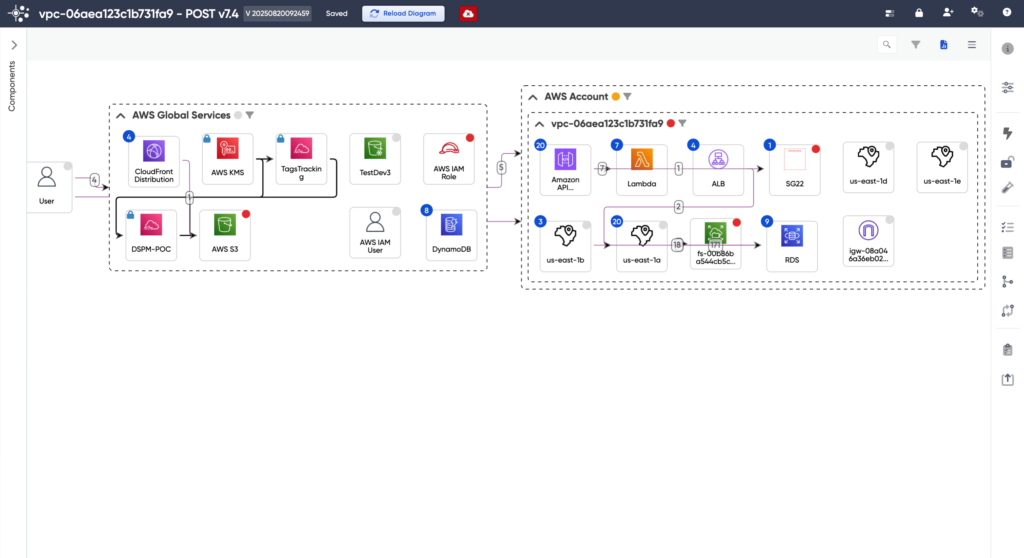This screenshot has width=1024, height=558.
Task: Open the canvas filter funnel
Action: point(916,44)
